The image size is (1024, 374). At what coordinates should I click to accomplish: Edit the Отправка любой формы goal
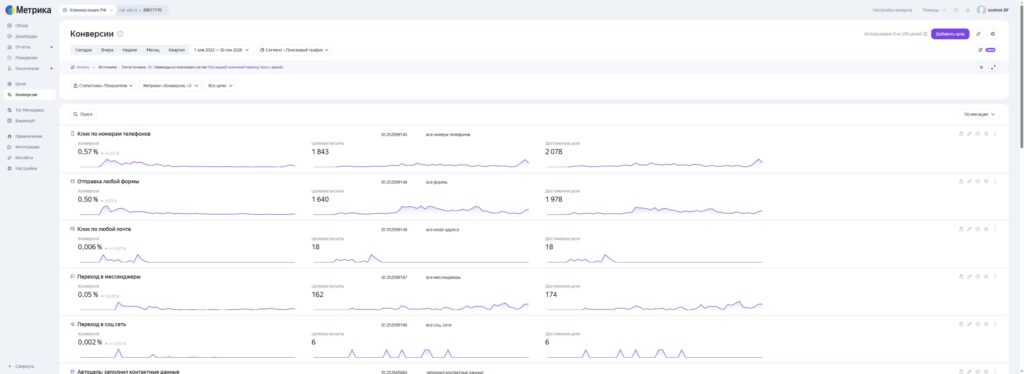969,181
